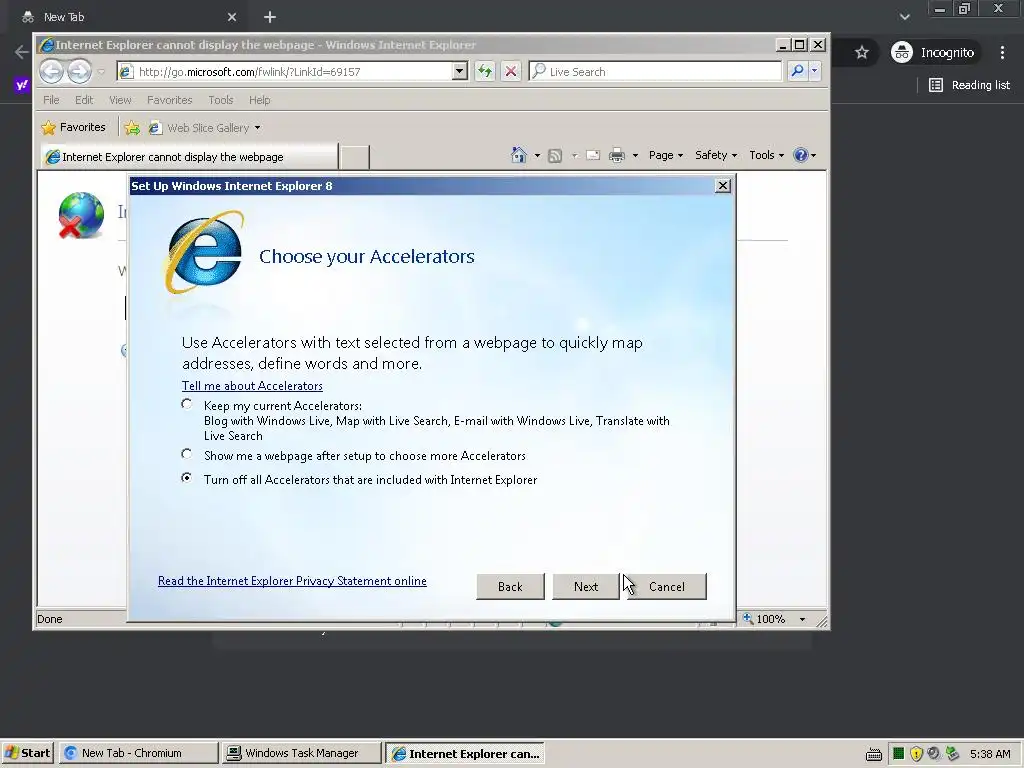Open the Tools menu in menu bar

221,100
